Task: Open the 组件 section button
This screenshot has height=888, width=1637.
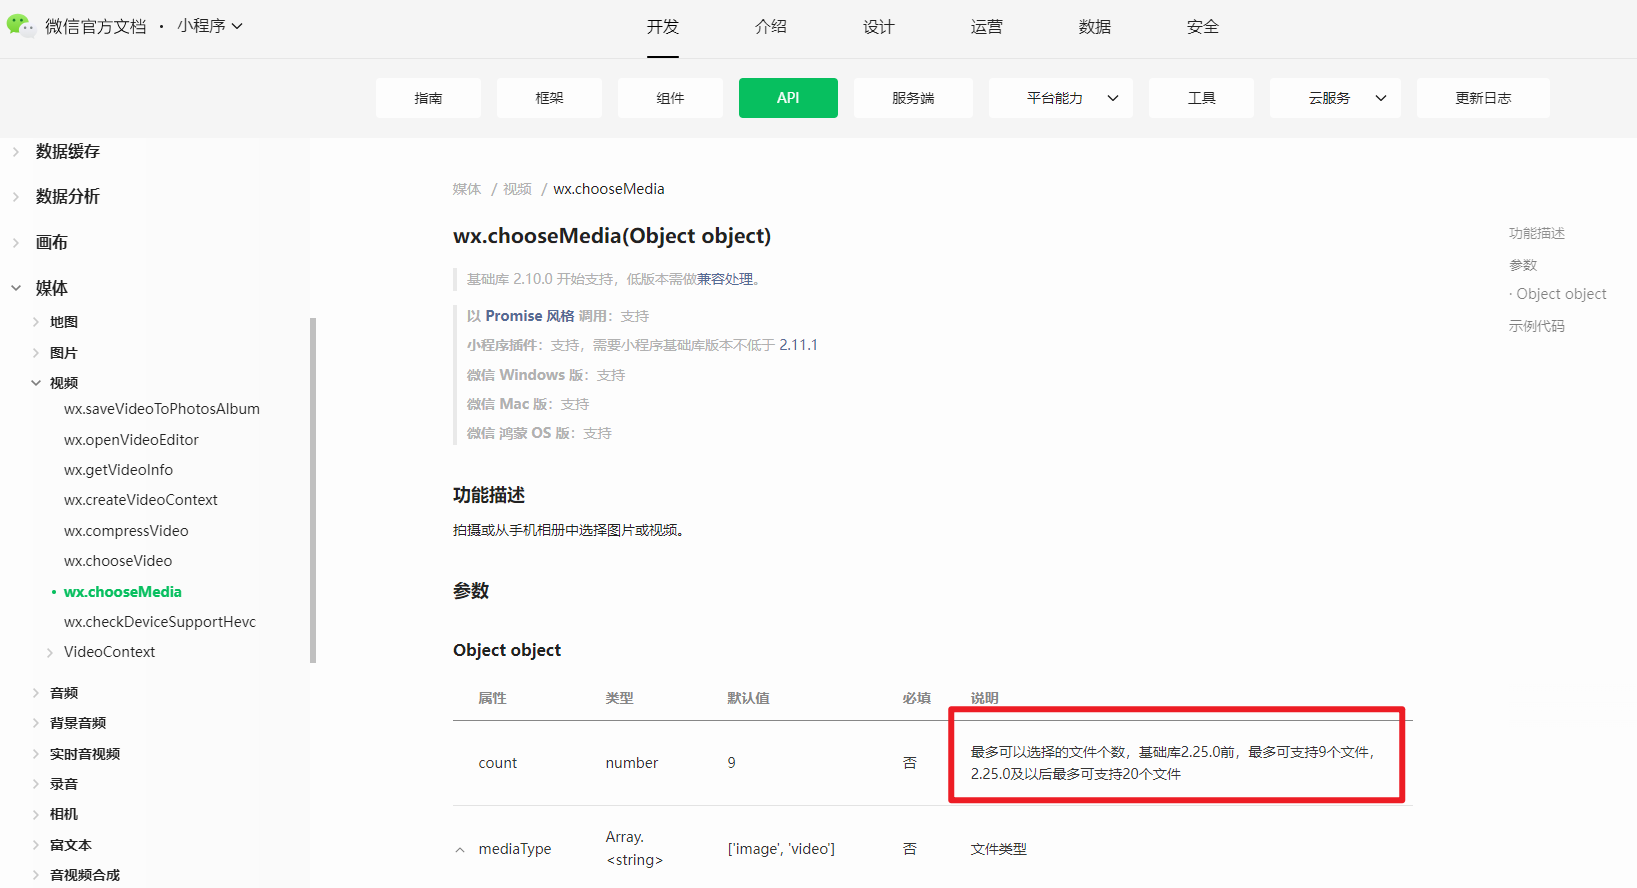Action: pos(670,98)
